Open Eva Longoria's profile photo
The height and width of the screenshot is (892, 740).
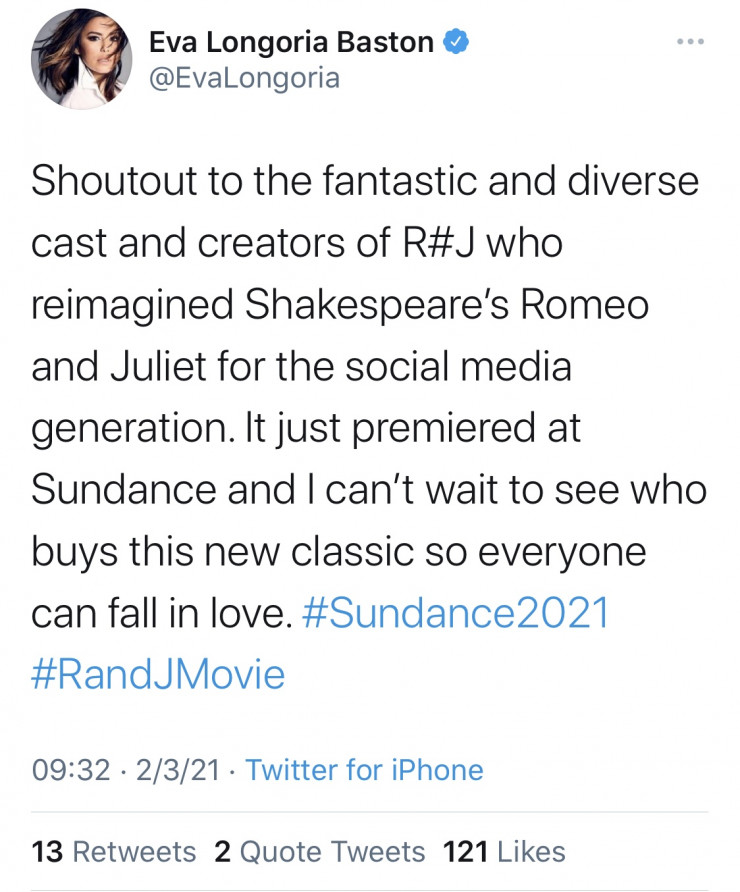tap(82, 59)
